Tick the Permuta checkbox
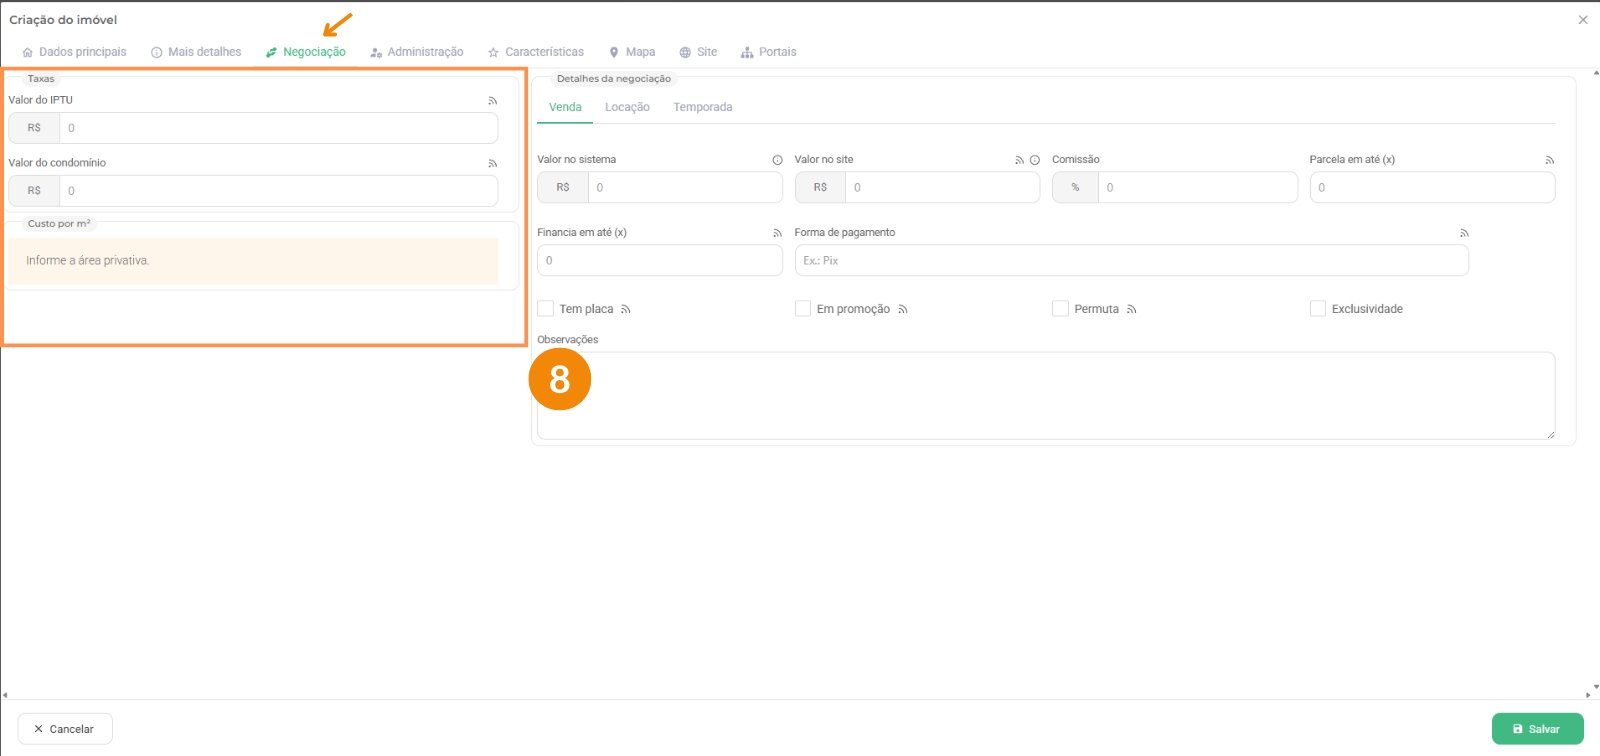This screenshot has width=1600, height=756. (x=1060, y=309)
